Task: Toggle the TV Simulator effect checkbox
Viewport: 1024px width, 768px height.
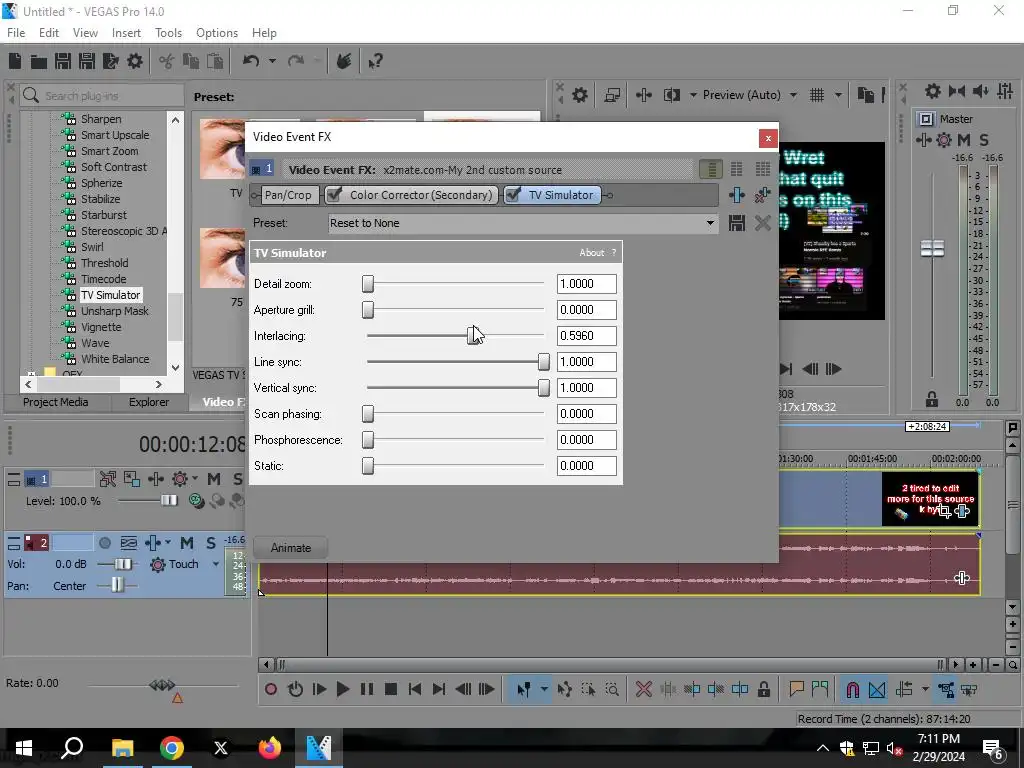Action: (513, 195)
